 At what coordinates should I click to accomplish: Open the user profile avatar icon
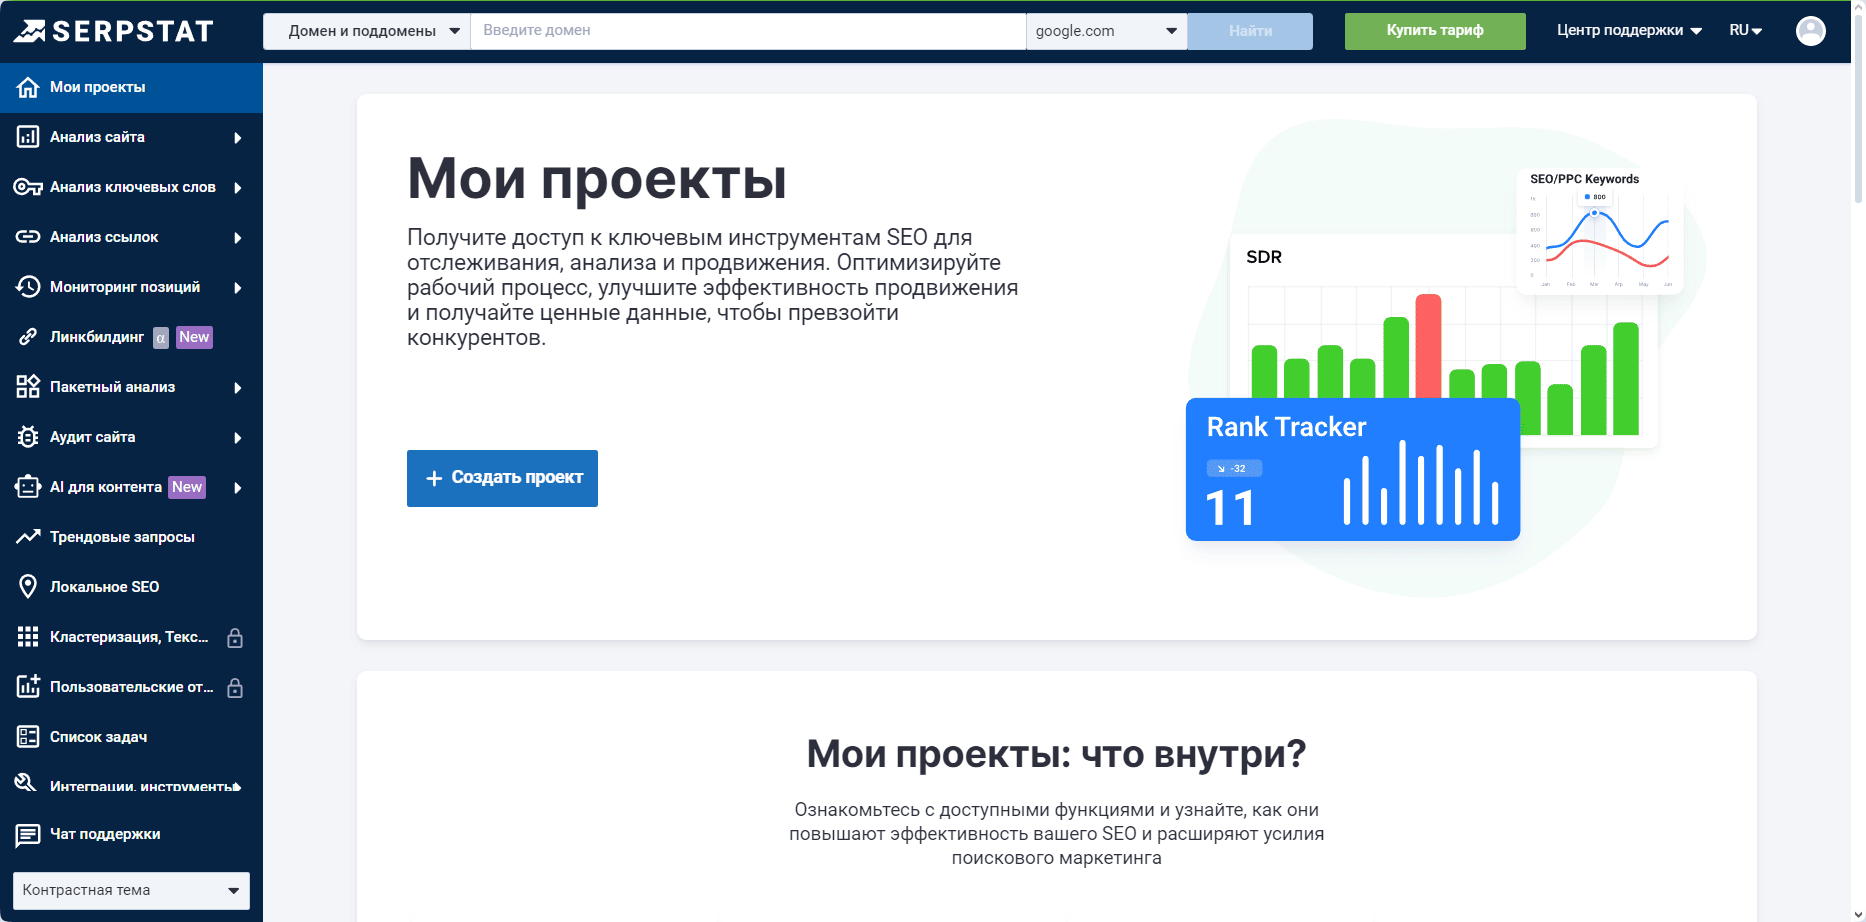click(x=1810, y=31)
